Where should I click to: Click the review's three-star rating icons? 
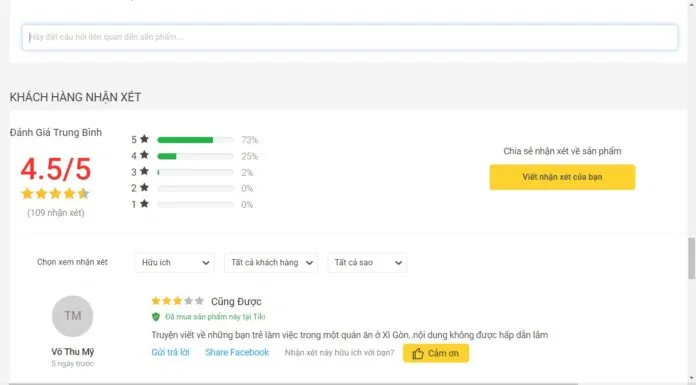[178, 301]
